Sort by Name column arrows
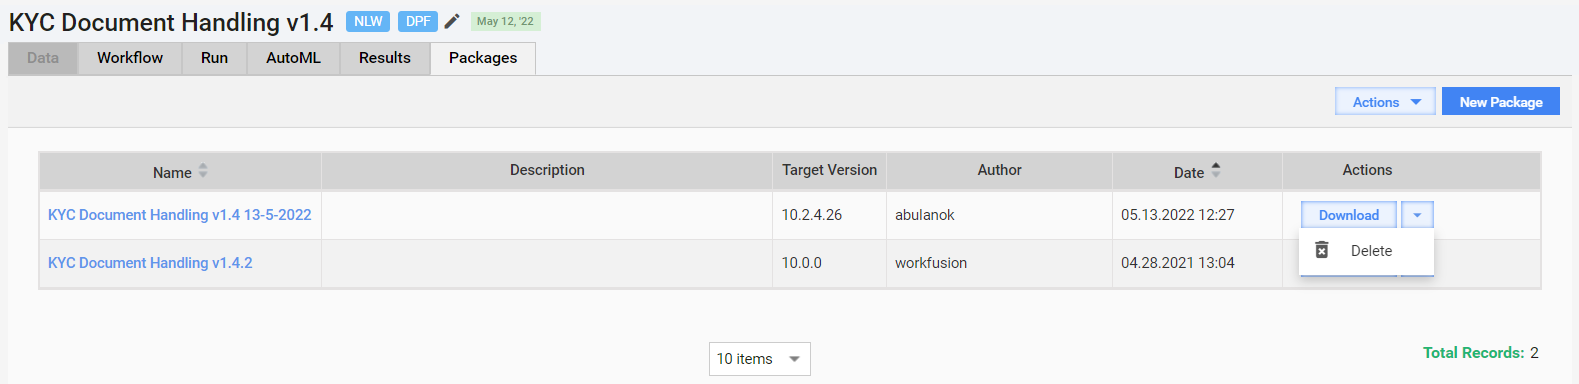Image resolution: width=1579 pixels, height=384 pixels. click(x=203, y=171)
